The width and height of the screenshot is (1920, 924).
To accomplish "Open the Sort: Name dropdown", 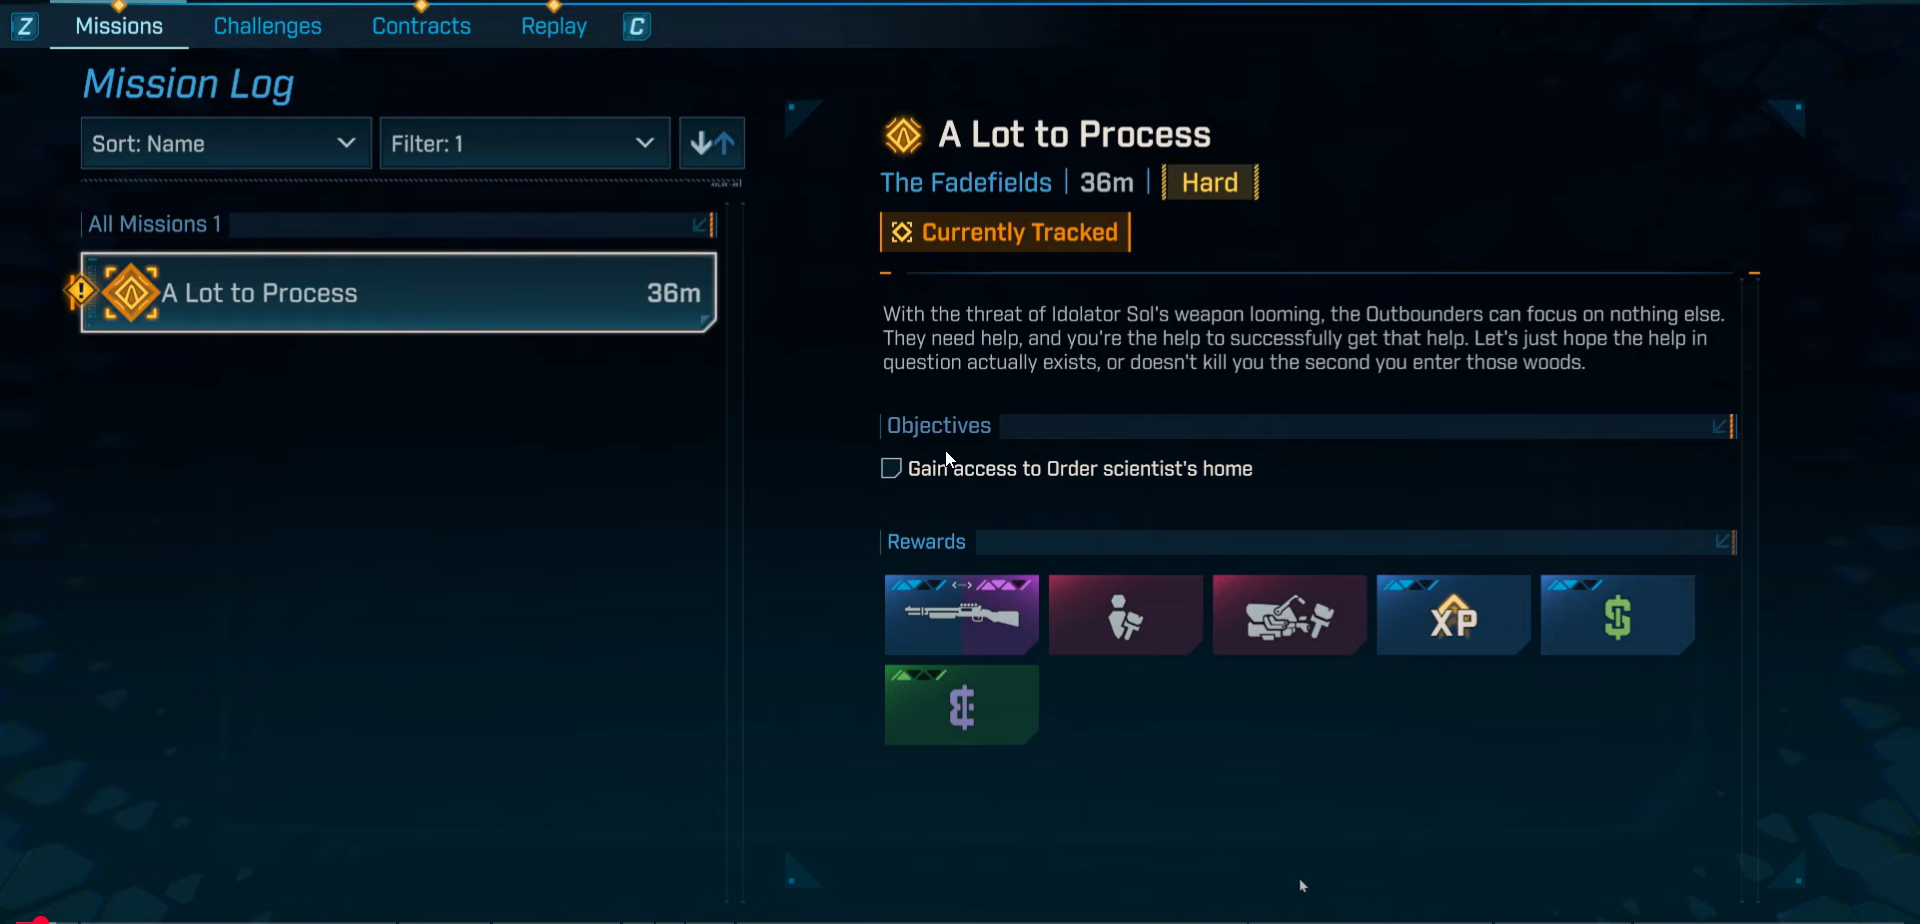I will (226, 143).
